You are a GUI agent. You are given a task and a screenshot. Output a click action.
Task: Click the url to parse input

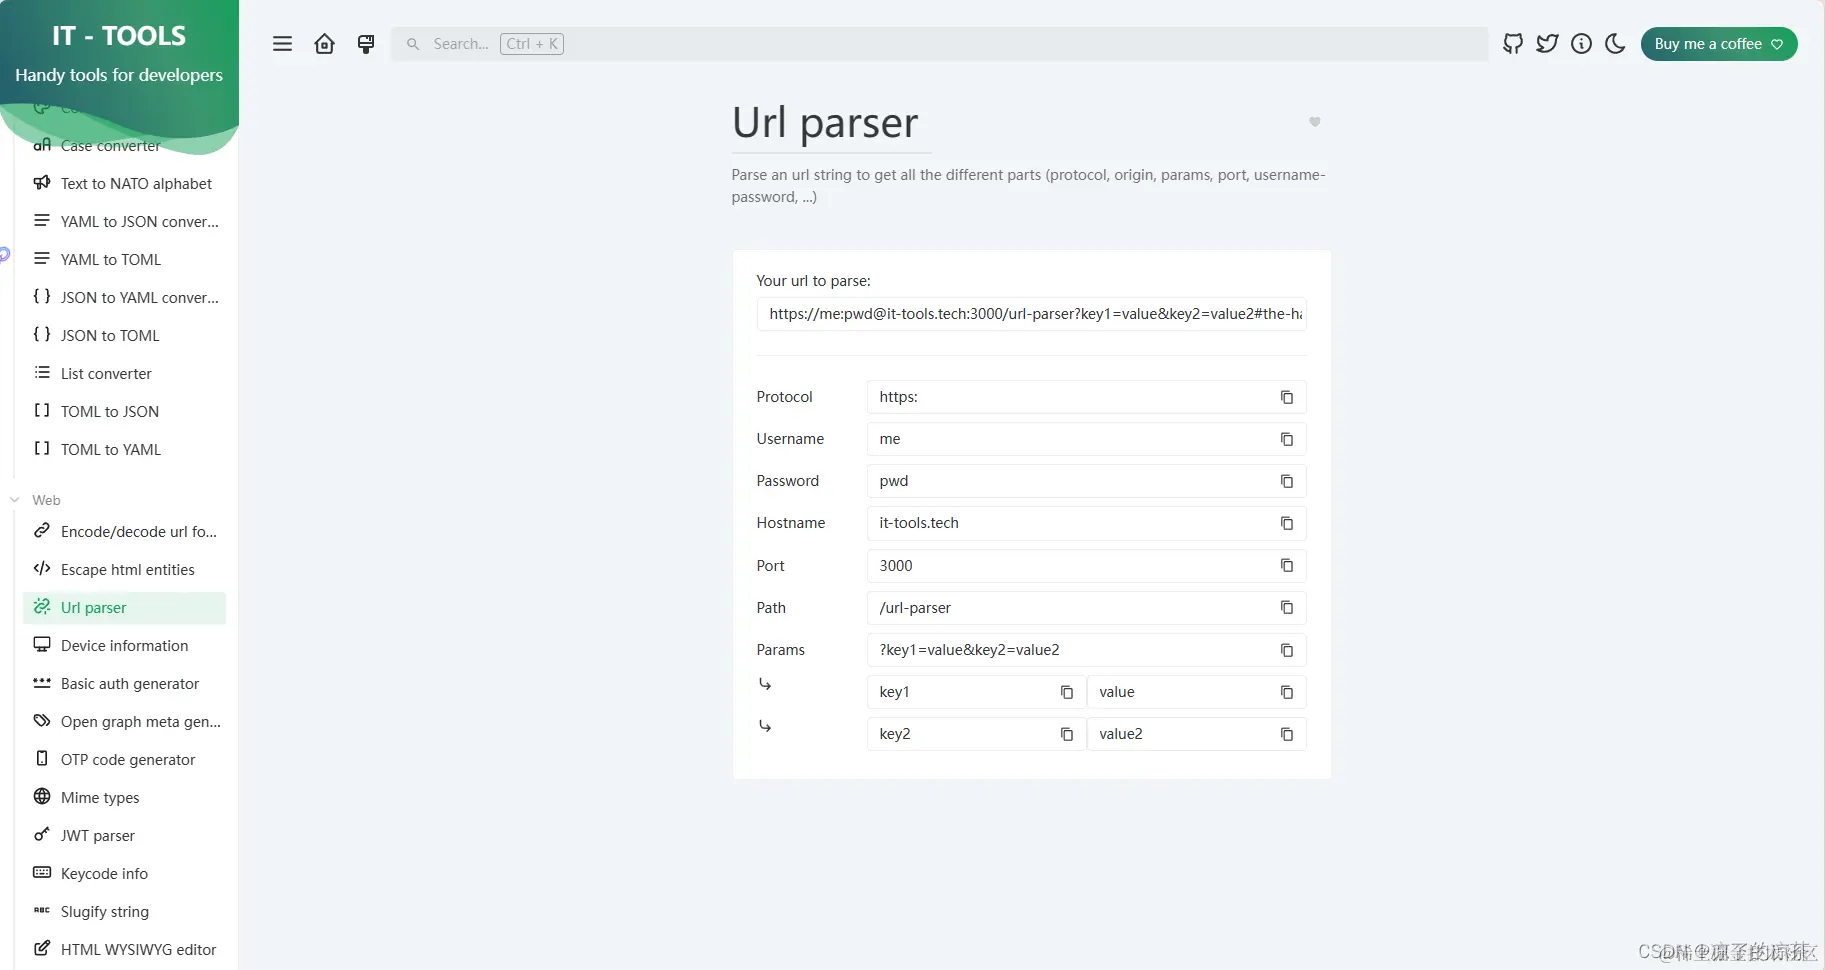click(1031, 314)
